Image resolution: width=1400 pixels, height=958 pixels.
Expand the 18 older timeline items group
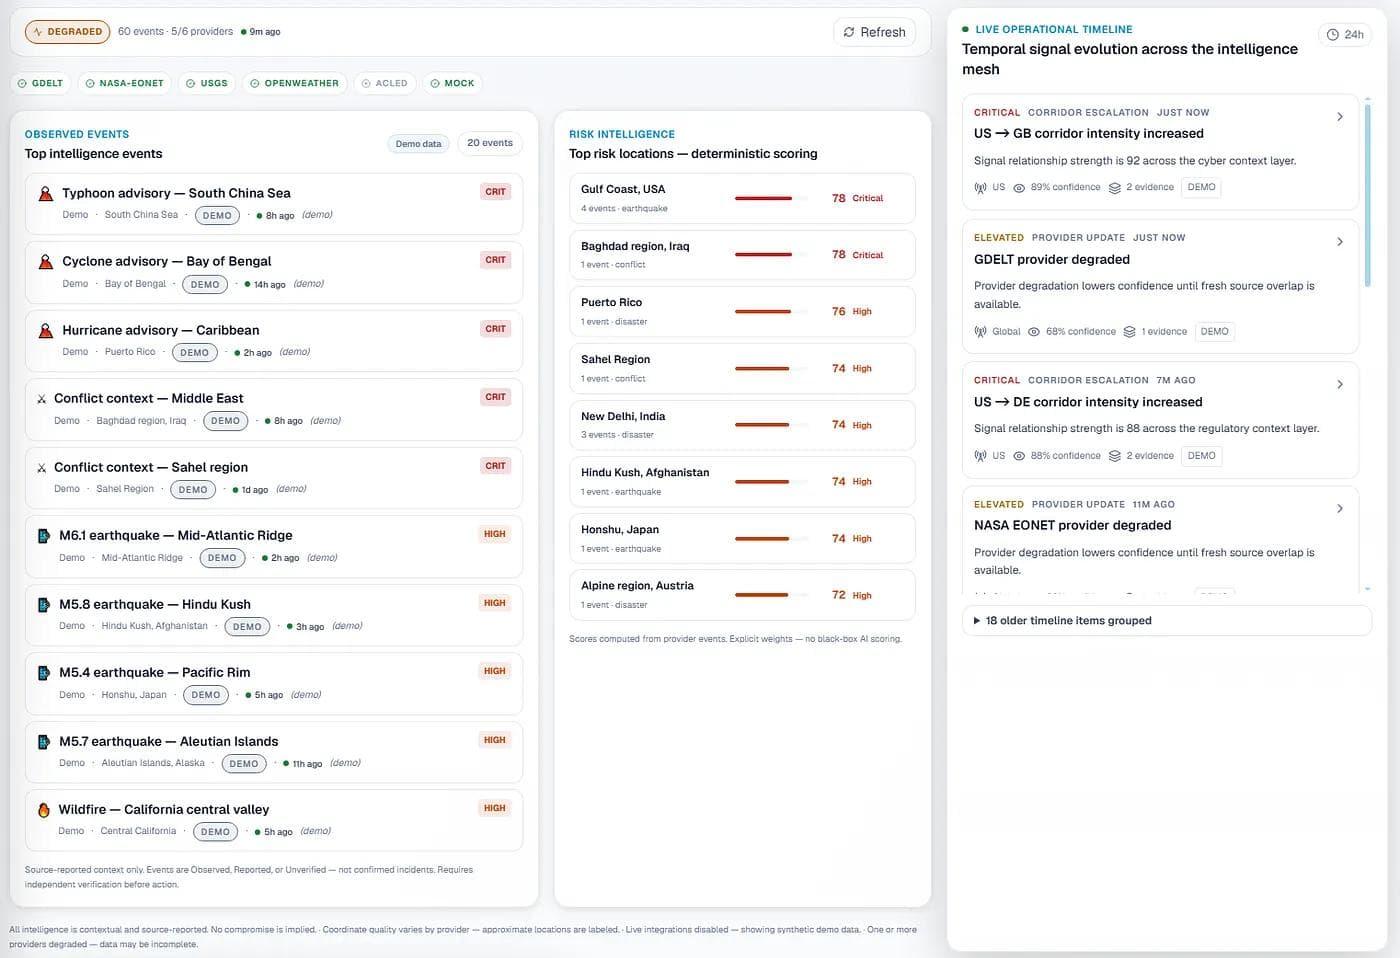point(1166,621)
